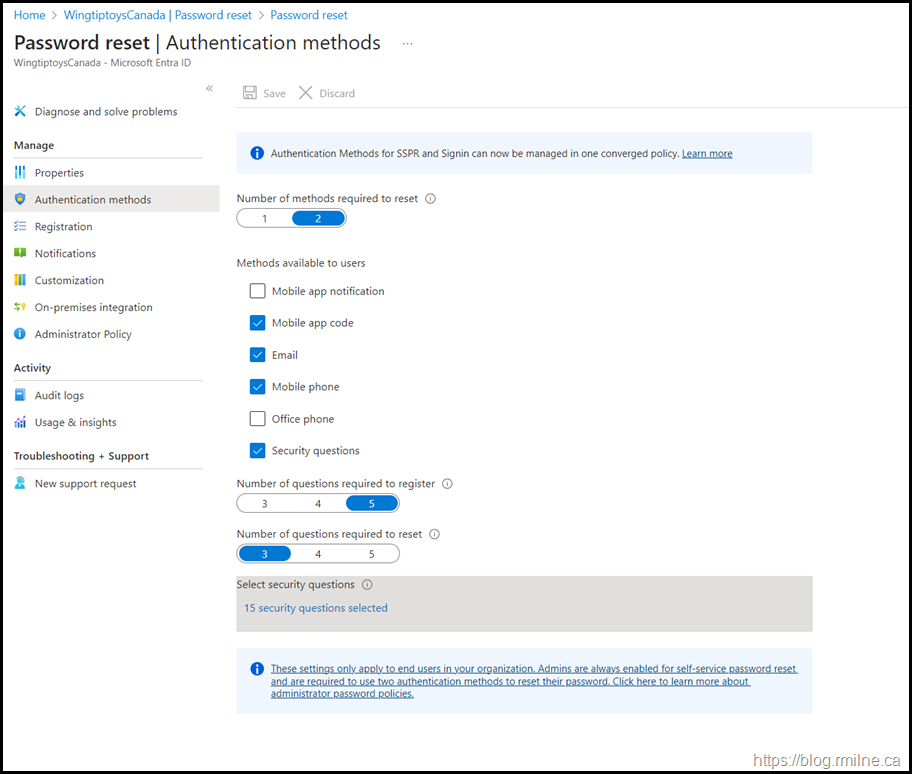This screenshot has height=774, width=912.
Task: Collapse the left navigation pane
Action: (x=209, y=88)
